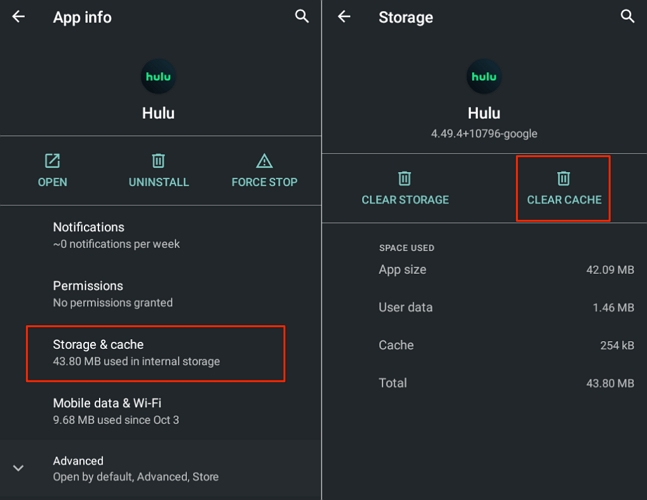Image resolution: width=647 pixels, height=500 pixels.
Task: Tap the Advanced section title
Action: tap(78, 461)
